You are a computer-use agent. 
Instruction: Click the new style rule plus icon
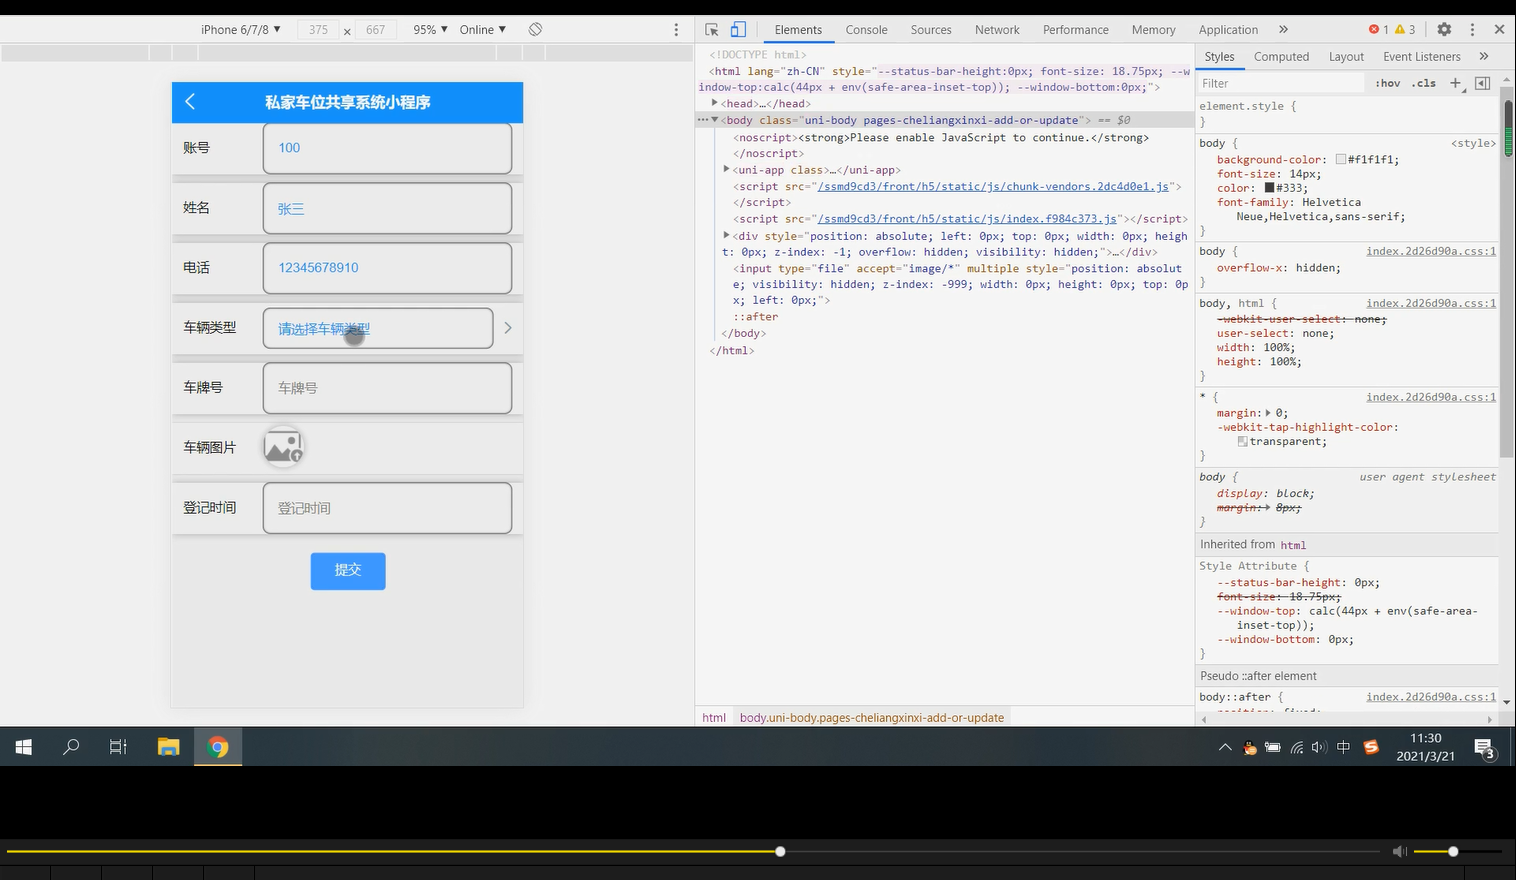pyautogui.click(x=1456, y=83)
